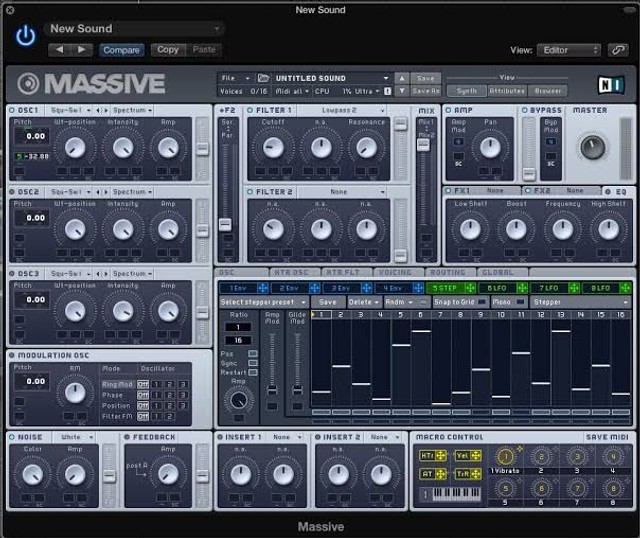
Task: Enable stepper Mono mode
Action: point(520,302)
